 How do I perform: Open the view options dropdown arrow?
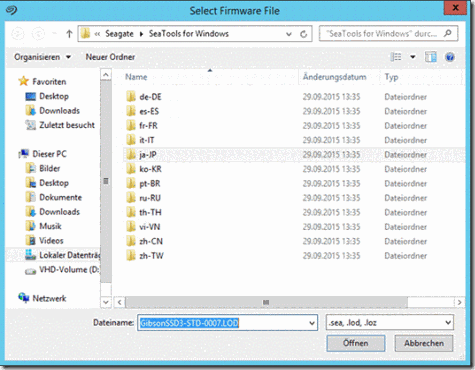click(x=413, y=57)
